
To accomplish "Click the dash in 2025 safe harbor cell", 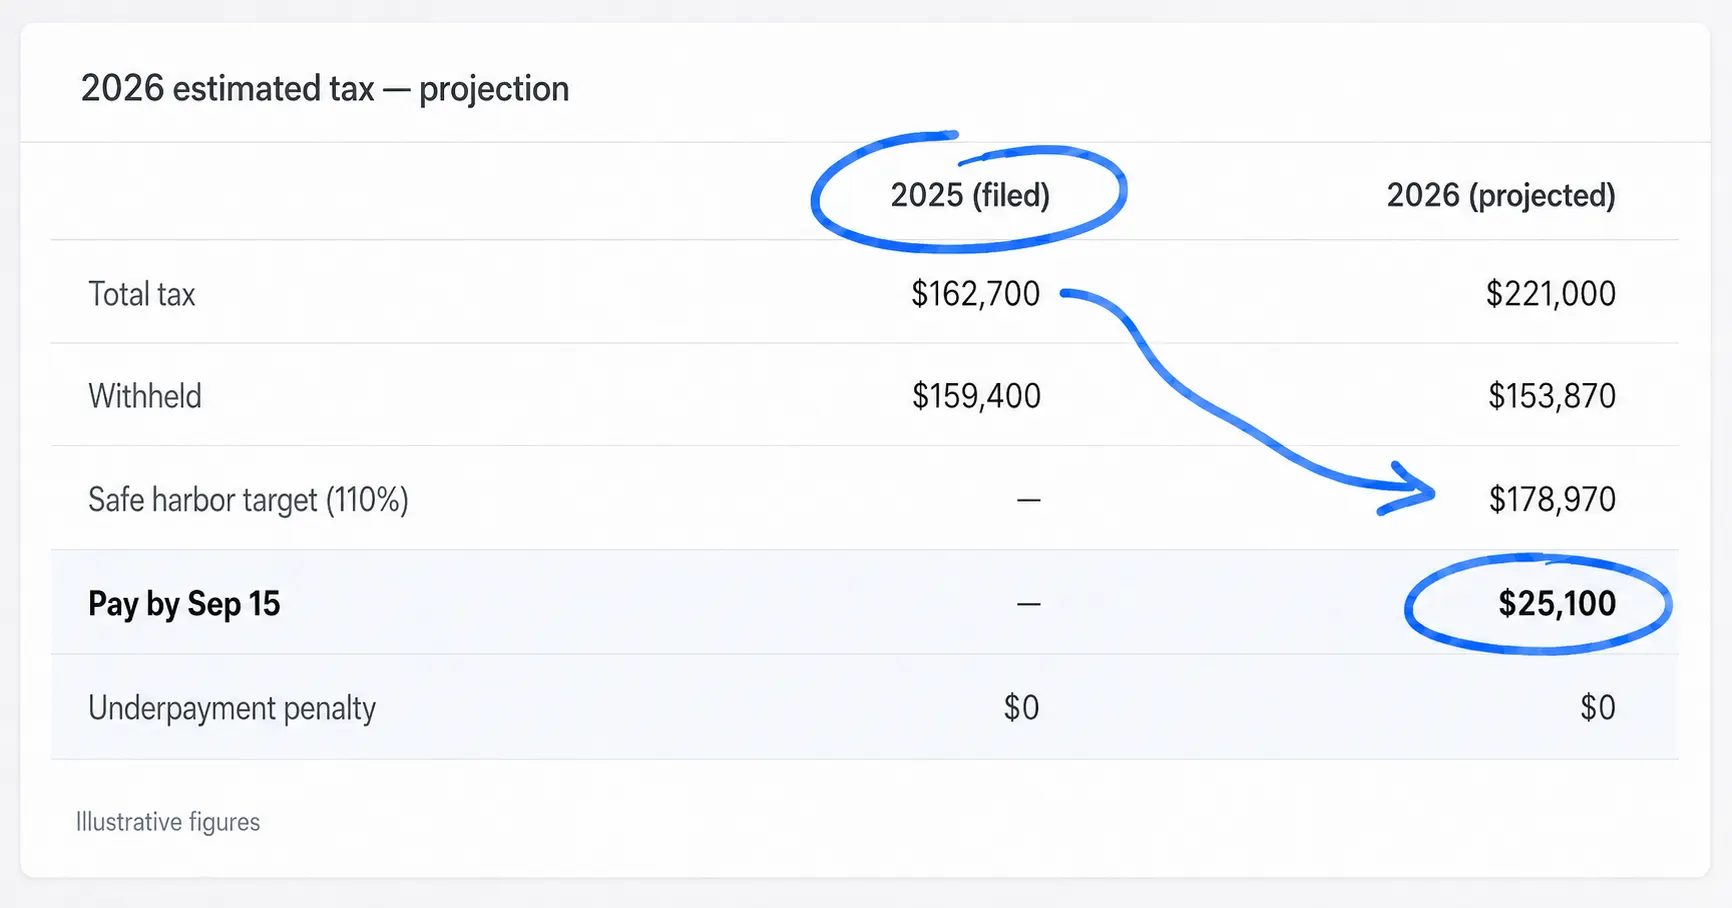I will tap(1029, 499).
